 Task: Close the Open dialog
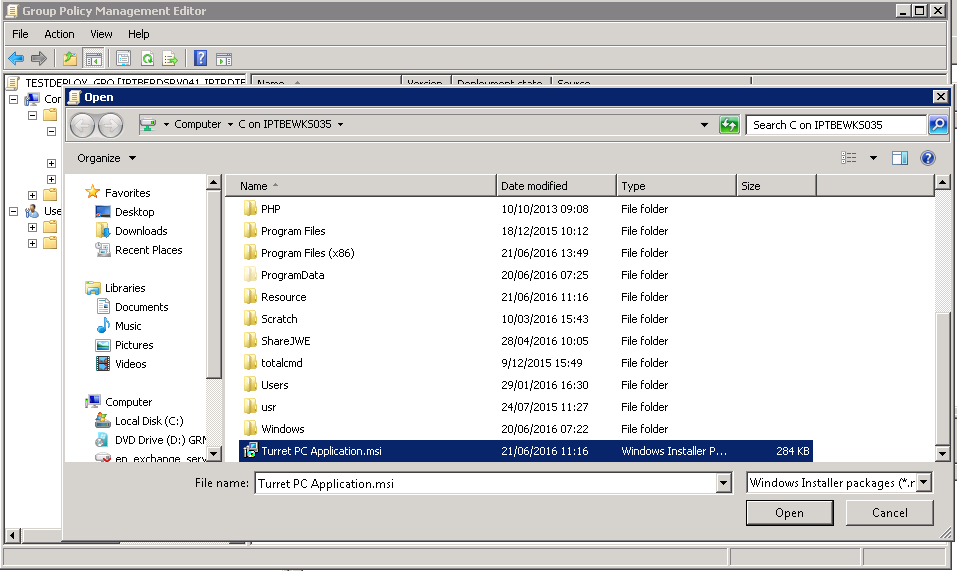click(941, 96)
